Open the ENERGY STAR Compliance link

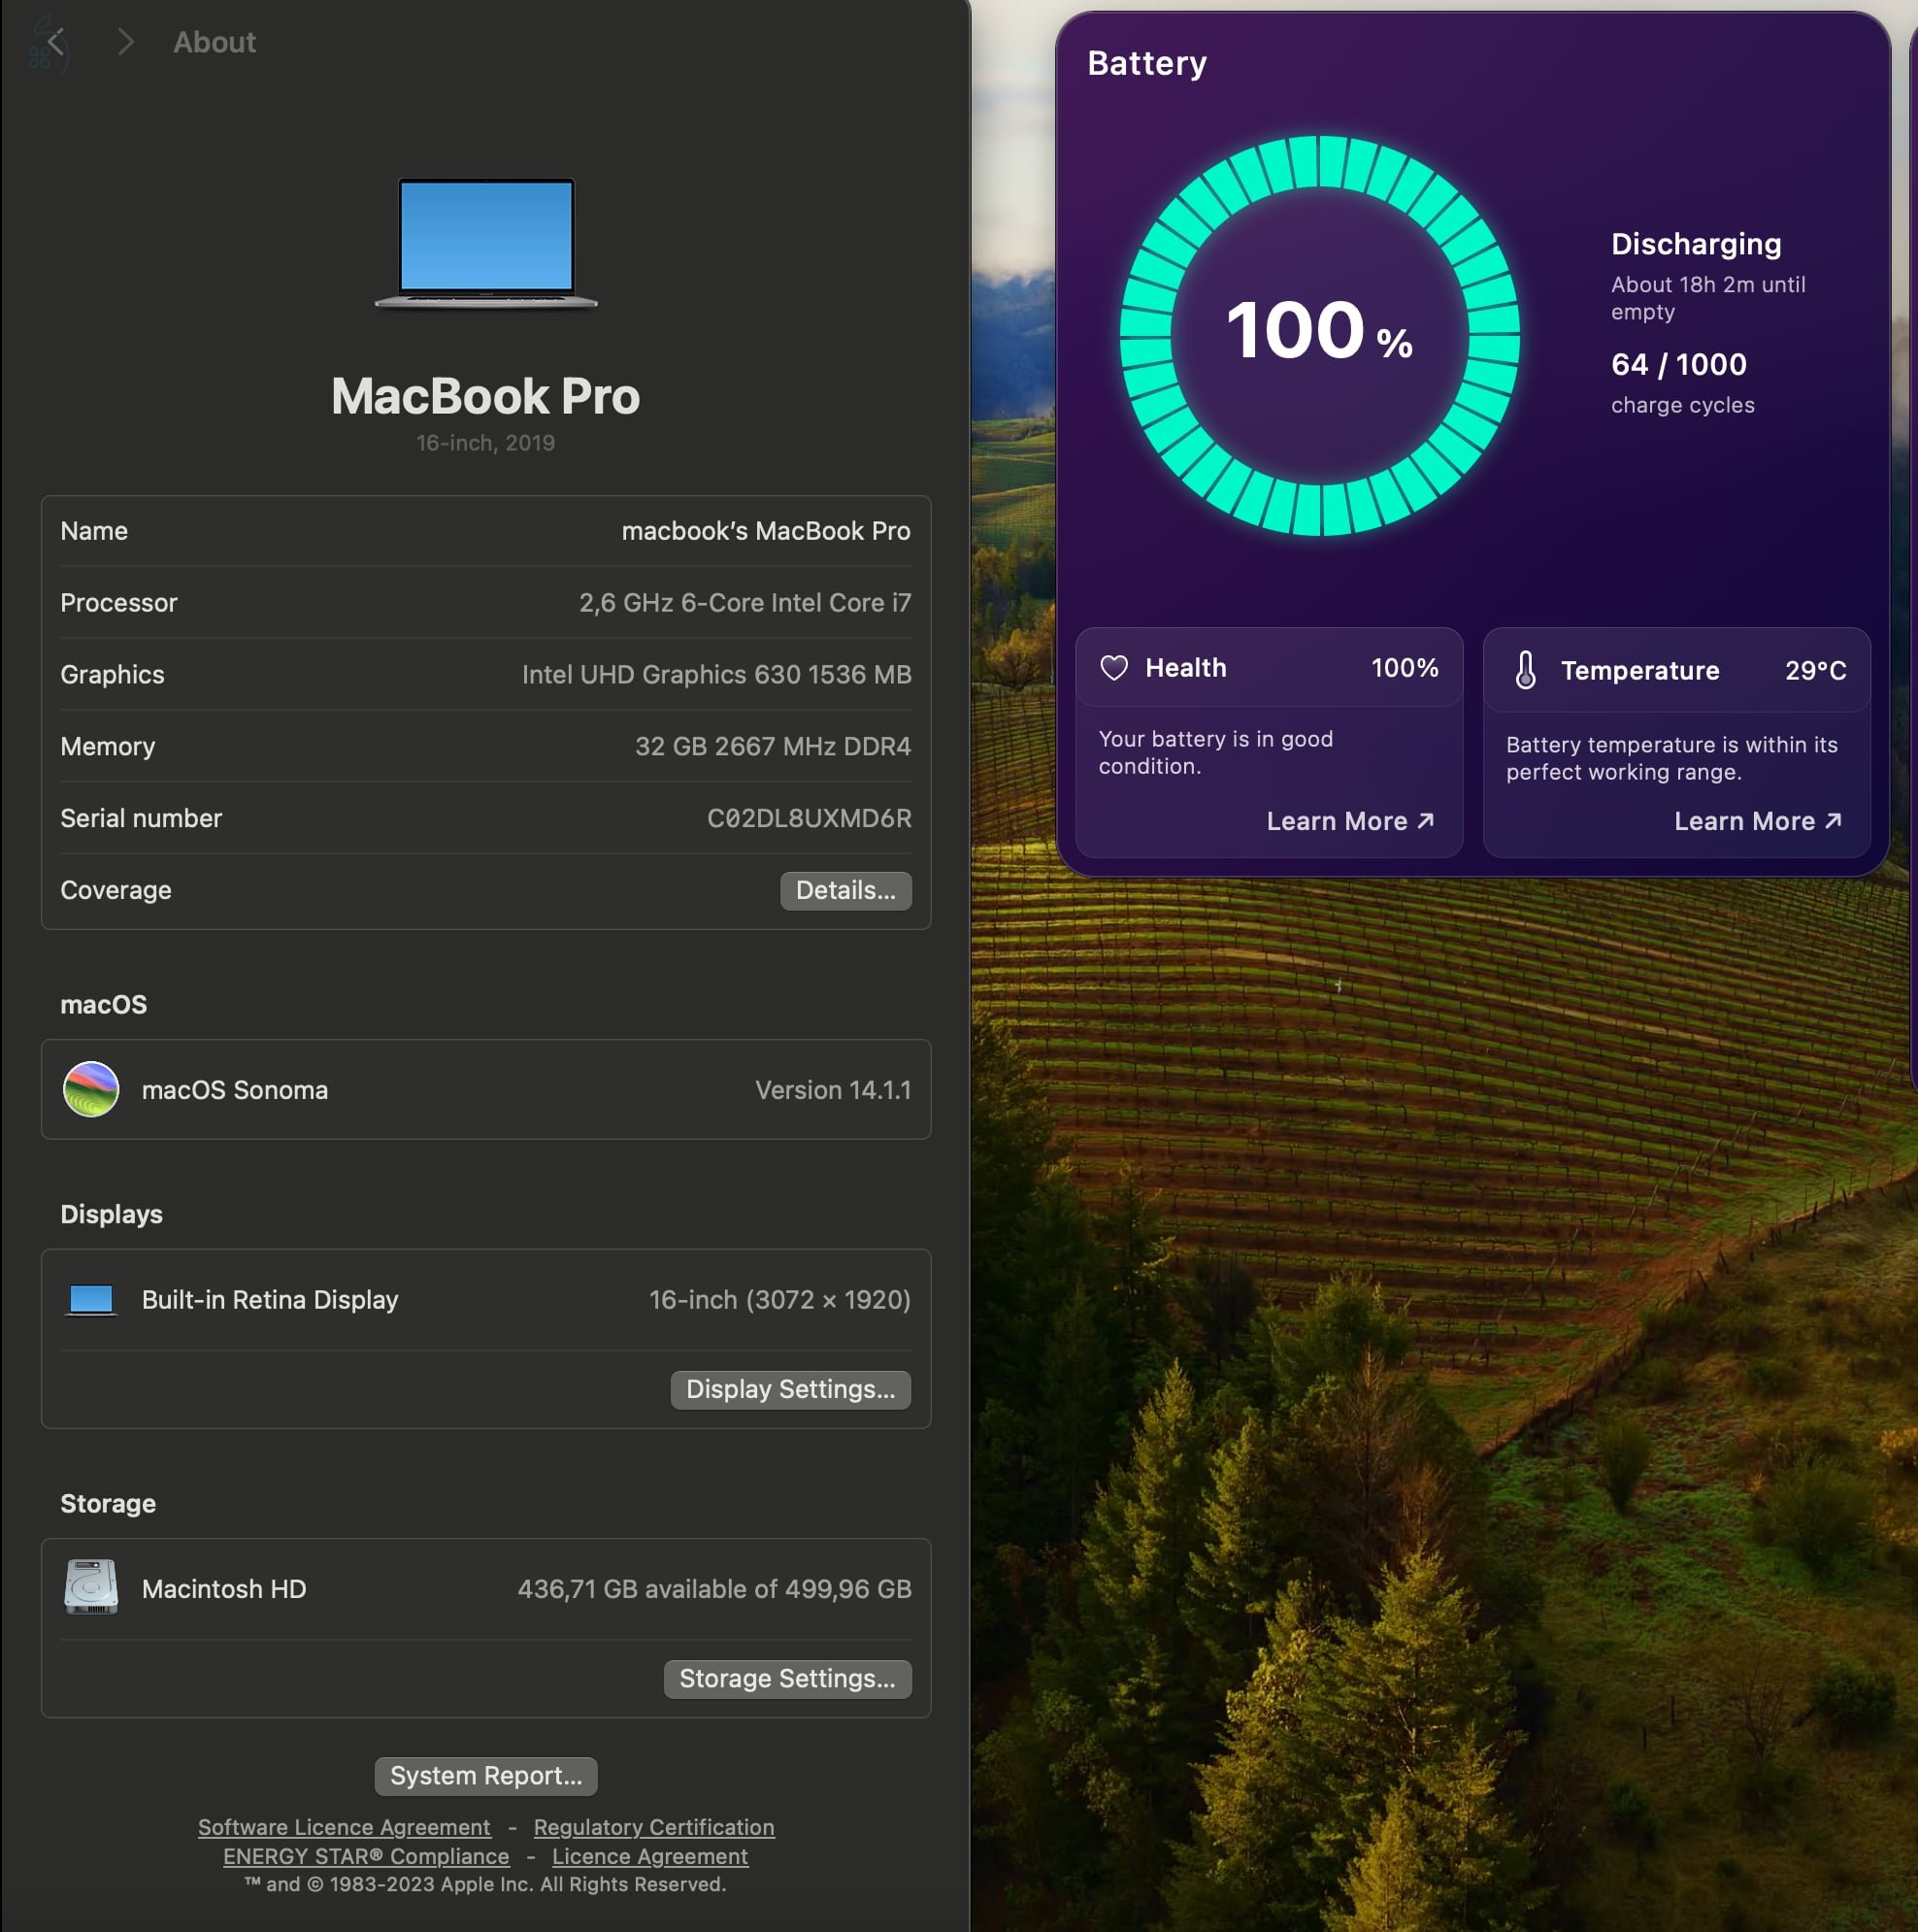pyautogui.click(x=366, y=1856)
